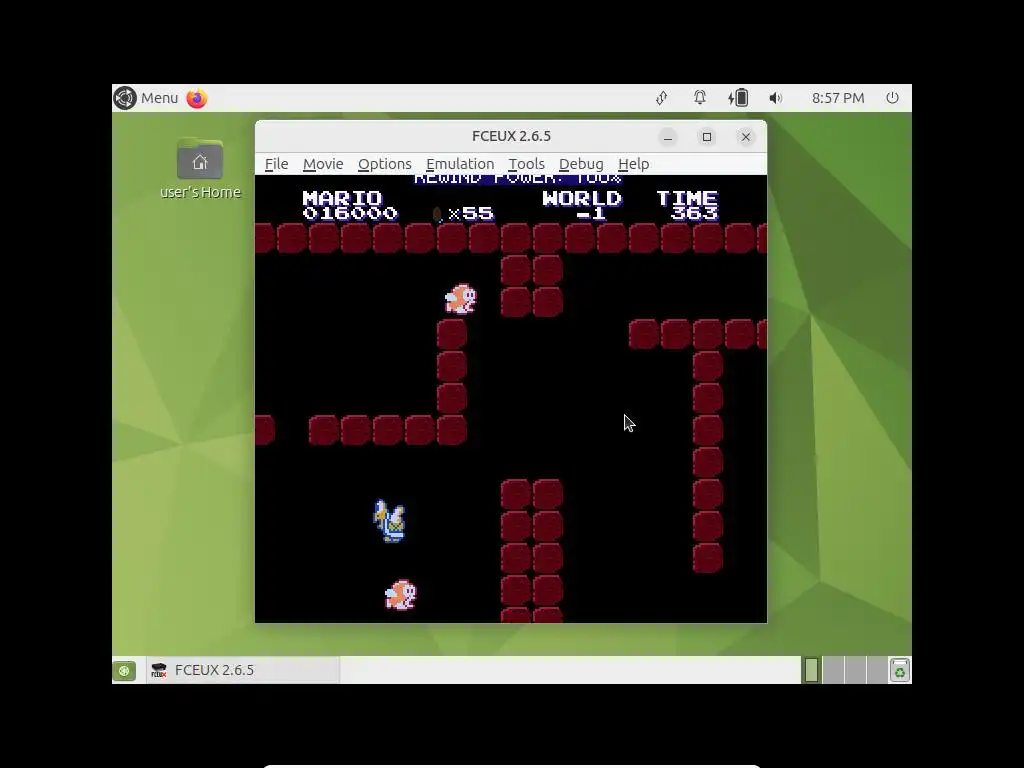Open the Movie menu
Viewport: 1024px width, 768px height.
pyautogui.click(x=323, y=164)
